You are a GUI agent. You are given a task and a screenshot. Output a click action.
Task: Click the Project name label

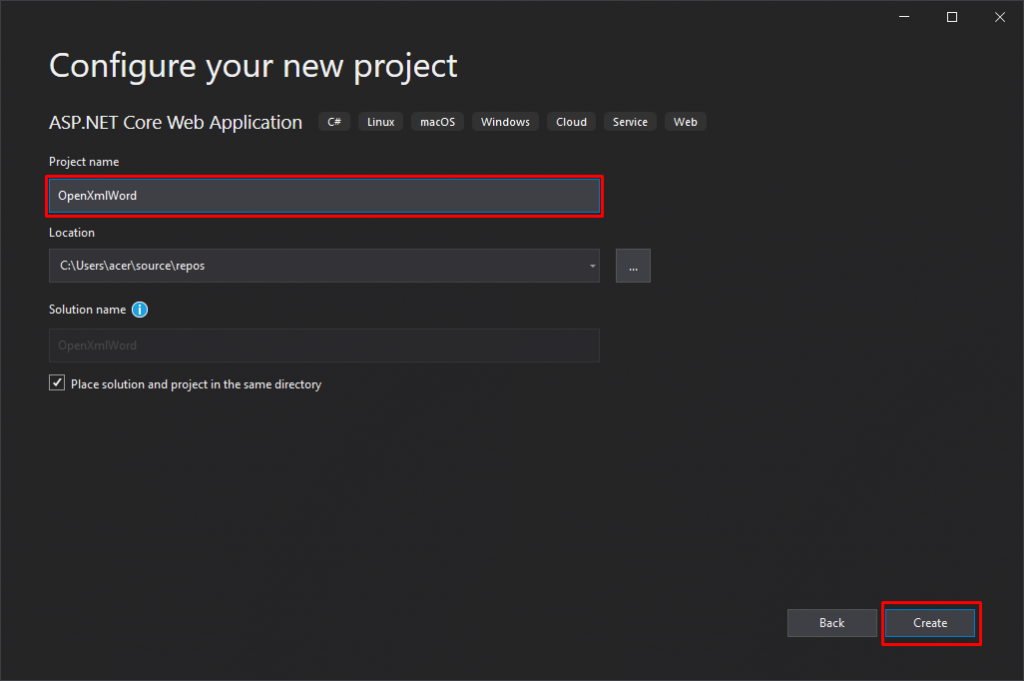pyautogui.click(x=84, y=162)
